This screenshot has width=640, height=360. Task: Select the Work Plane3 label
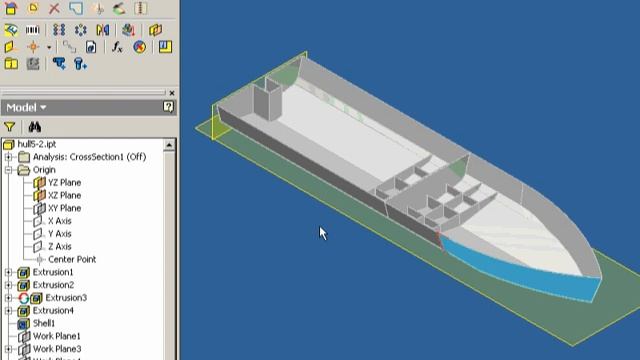[x=57, y=349]
